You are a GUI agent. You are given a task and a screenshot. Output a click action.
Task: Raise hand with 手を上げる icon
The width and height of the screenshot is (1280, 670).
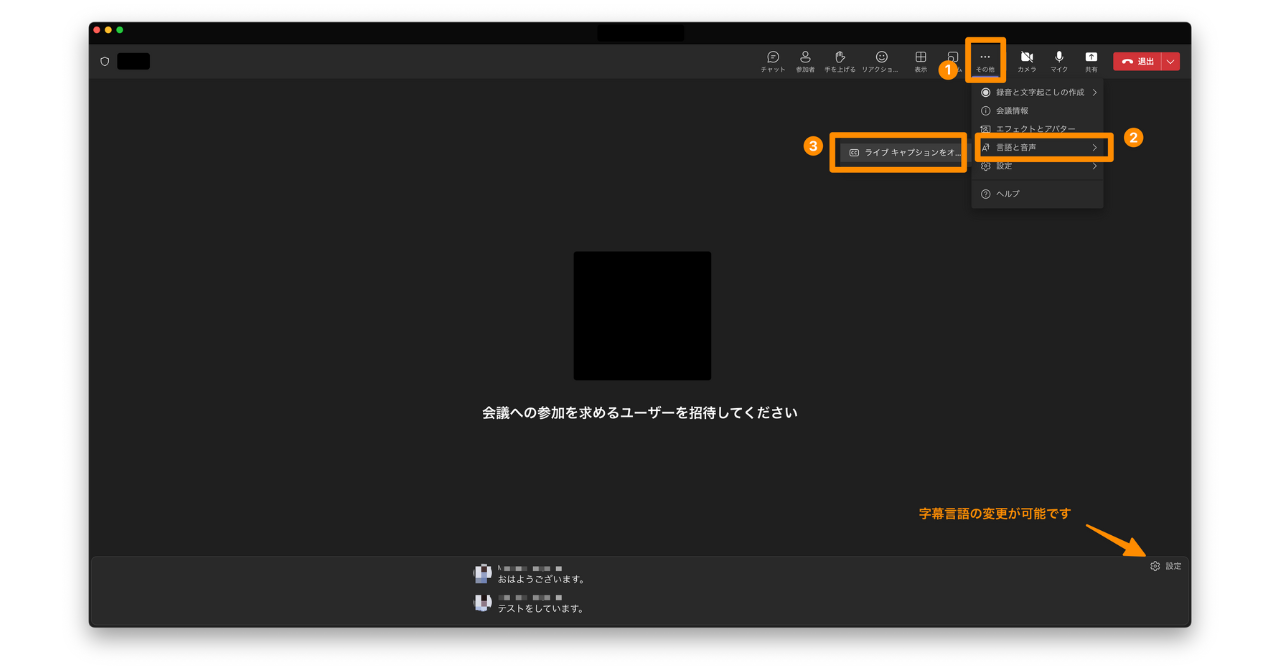(840, 60)
